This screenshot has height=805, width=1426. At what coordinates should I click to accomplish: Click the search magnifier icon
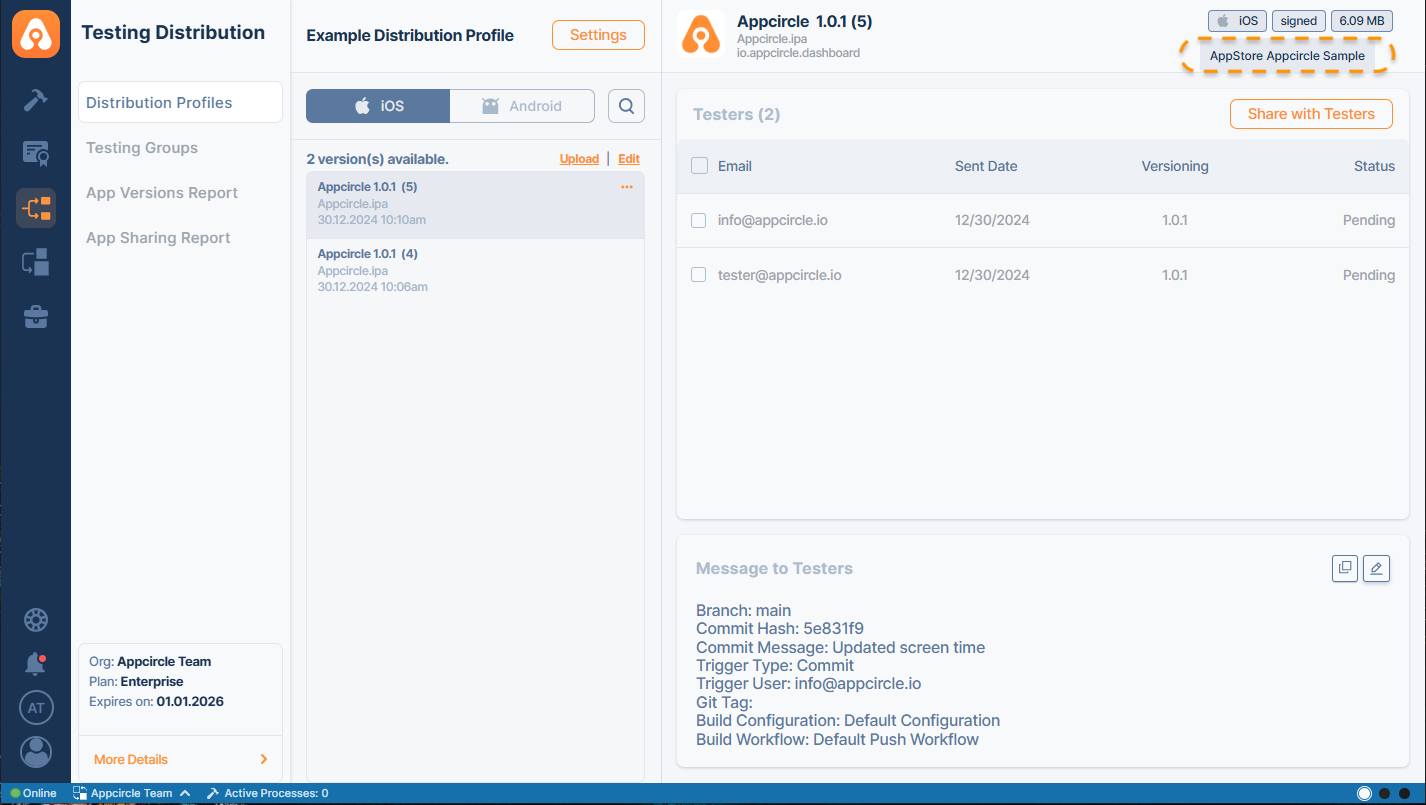626,106
